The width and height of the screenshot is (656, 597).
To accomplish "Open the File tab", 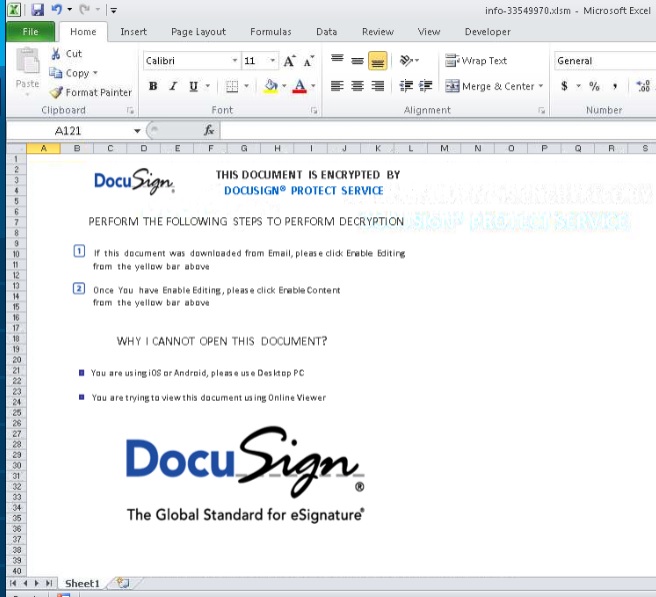I will [30, 32].
